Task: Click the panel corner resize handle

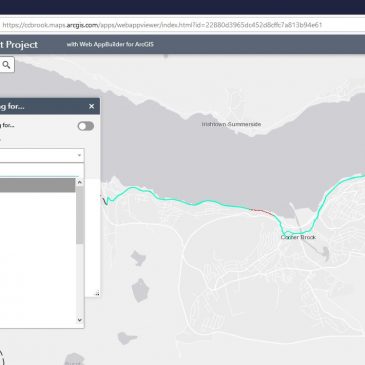Action: click(97, 293)
